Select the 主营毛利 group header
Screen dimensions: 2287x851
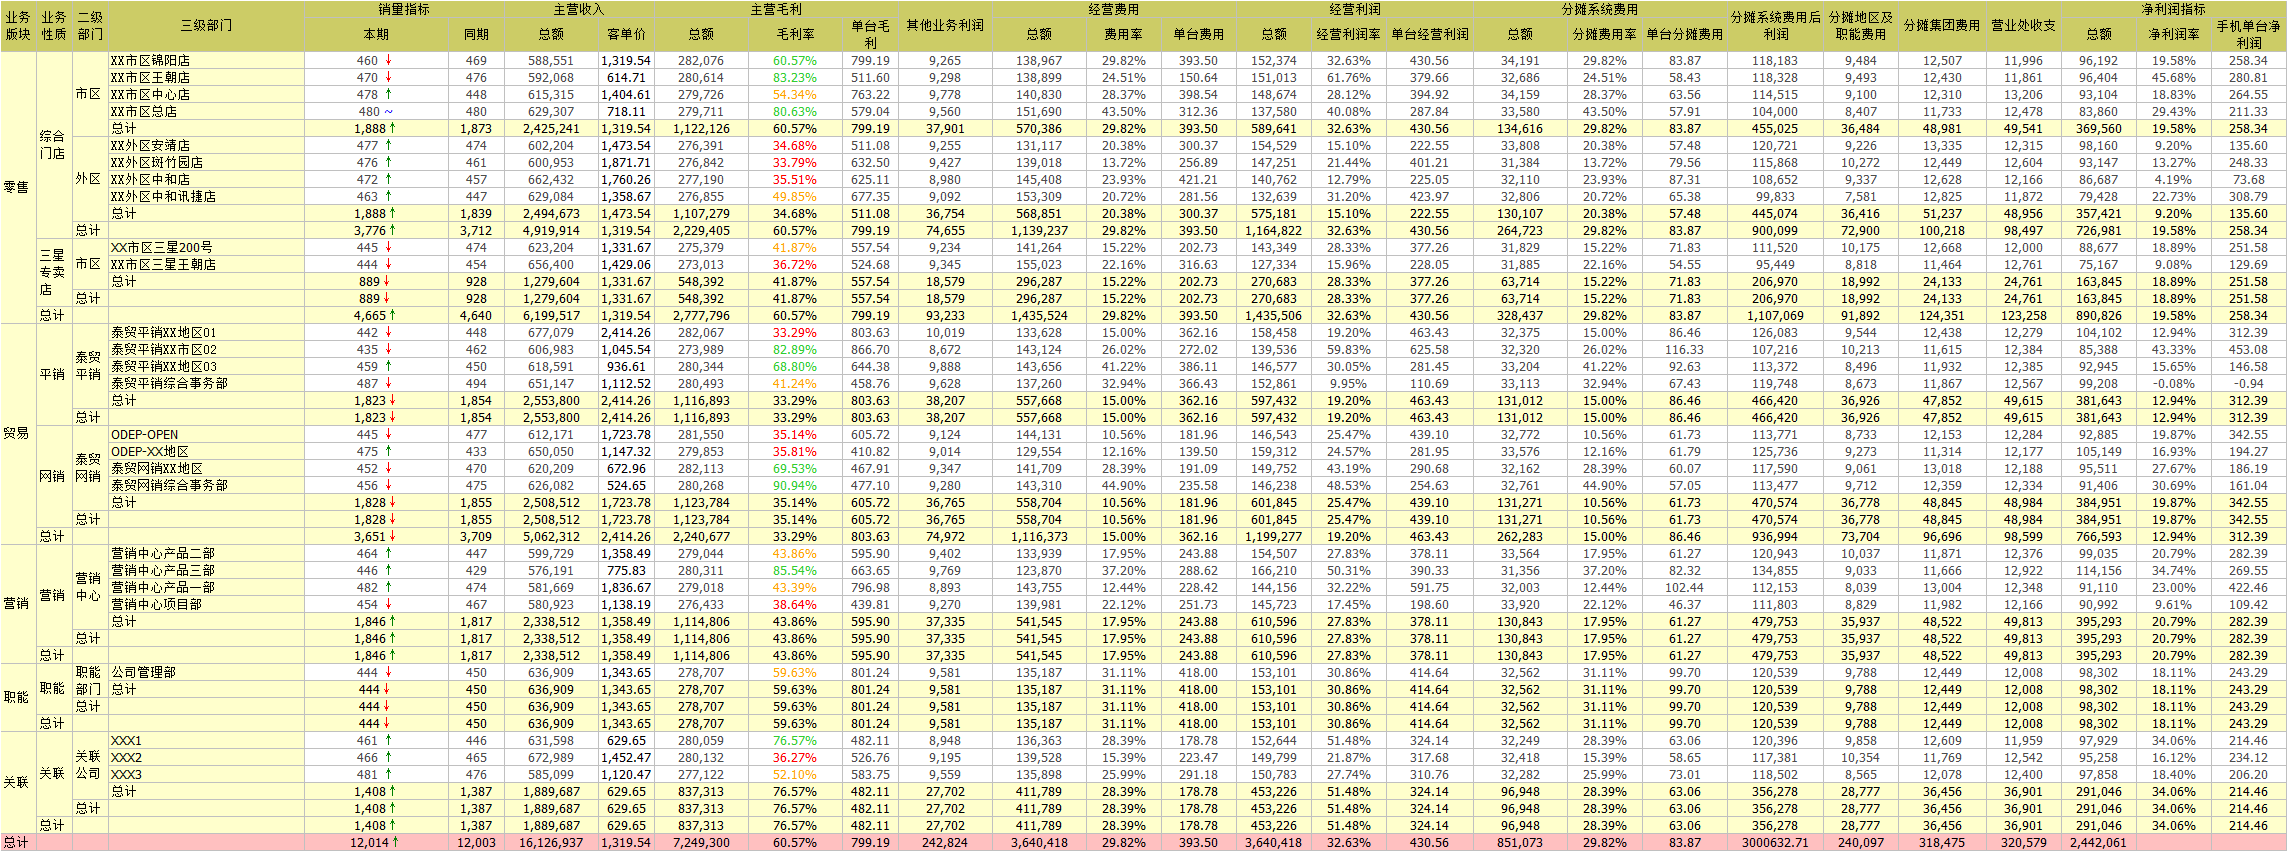pyautogui.click(x=776, y=9)
